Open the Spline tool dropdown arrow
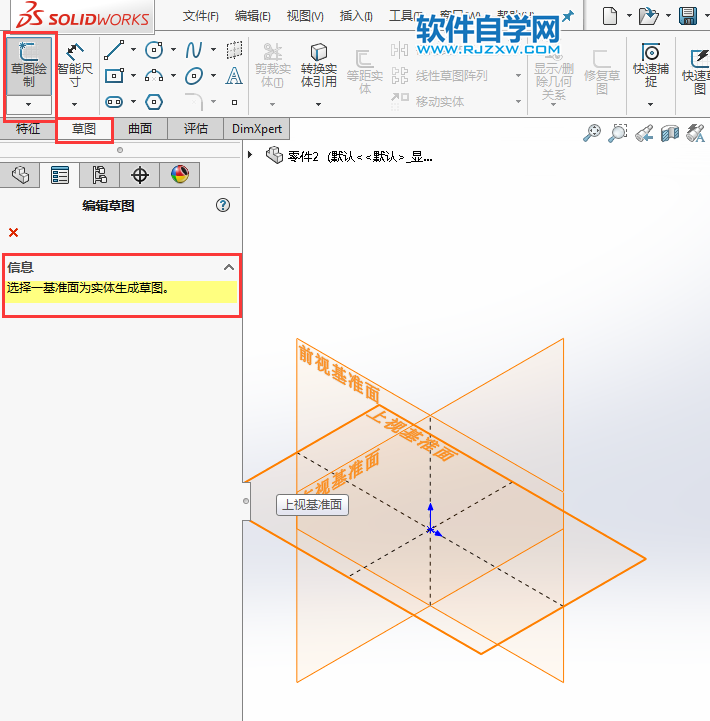 [213, 49]
